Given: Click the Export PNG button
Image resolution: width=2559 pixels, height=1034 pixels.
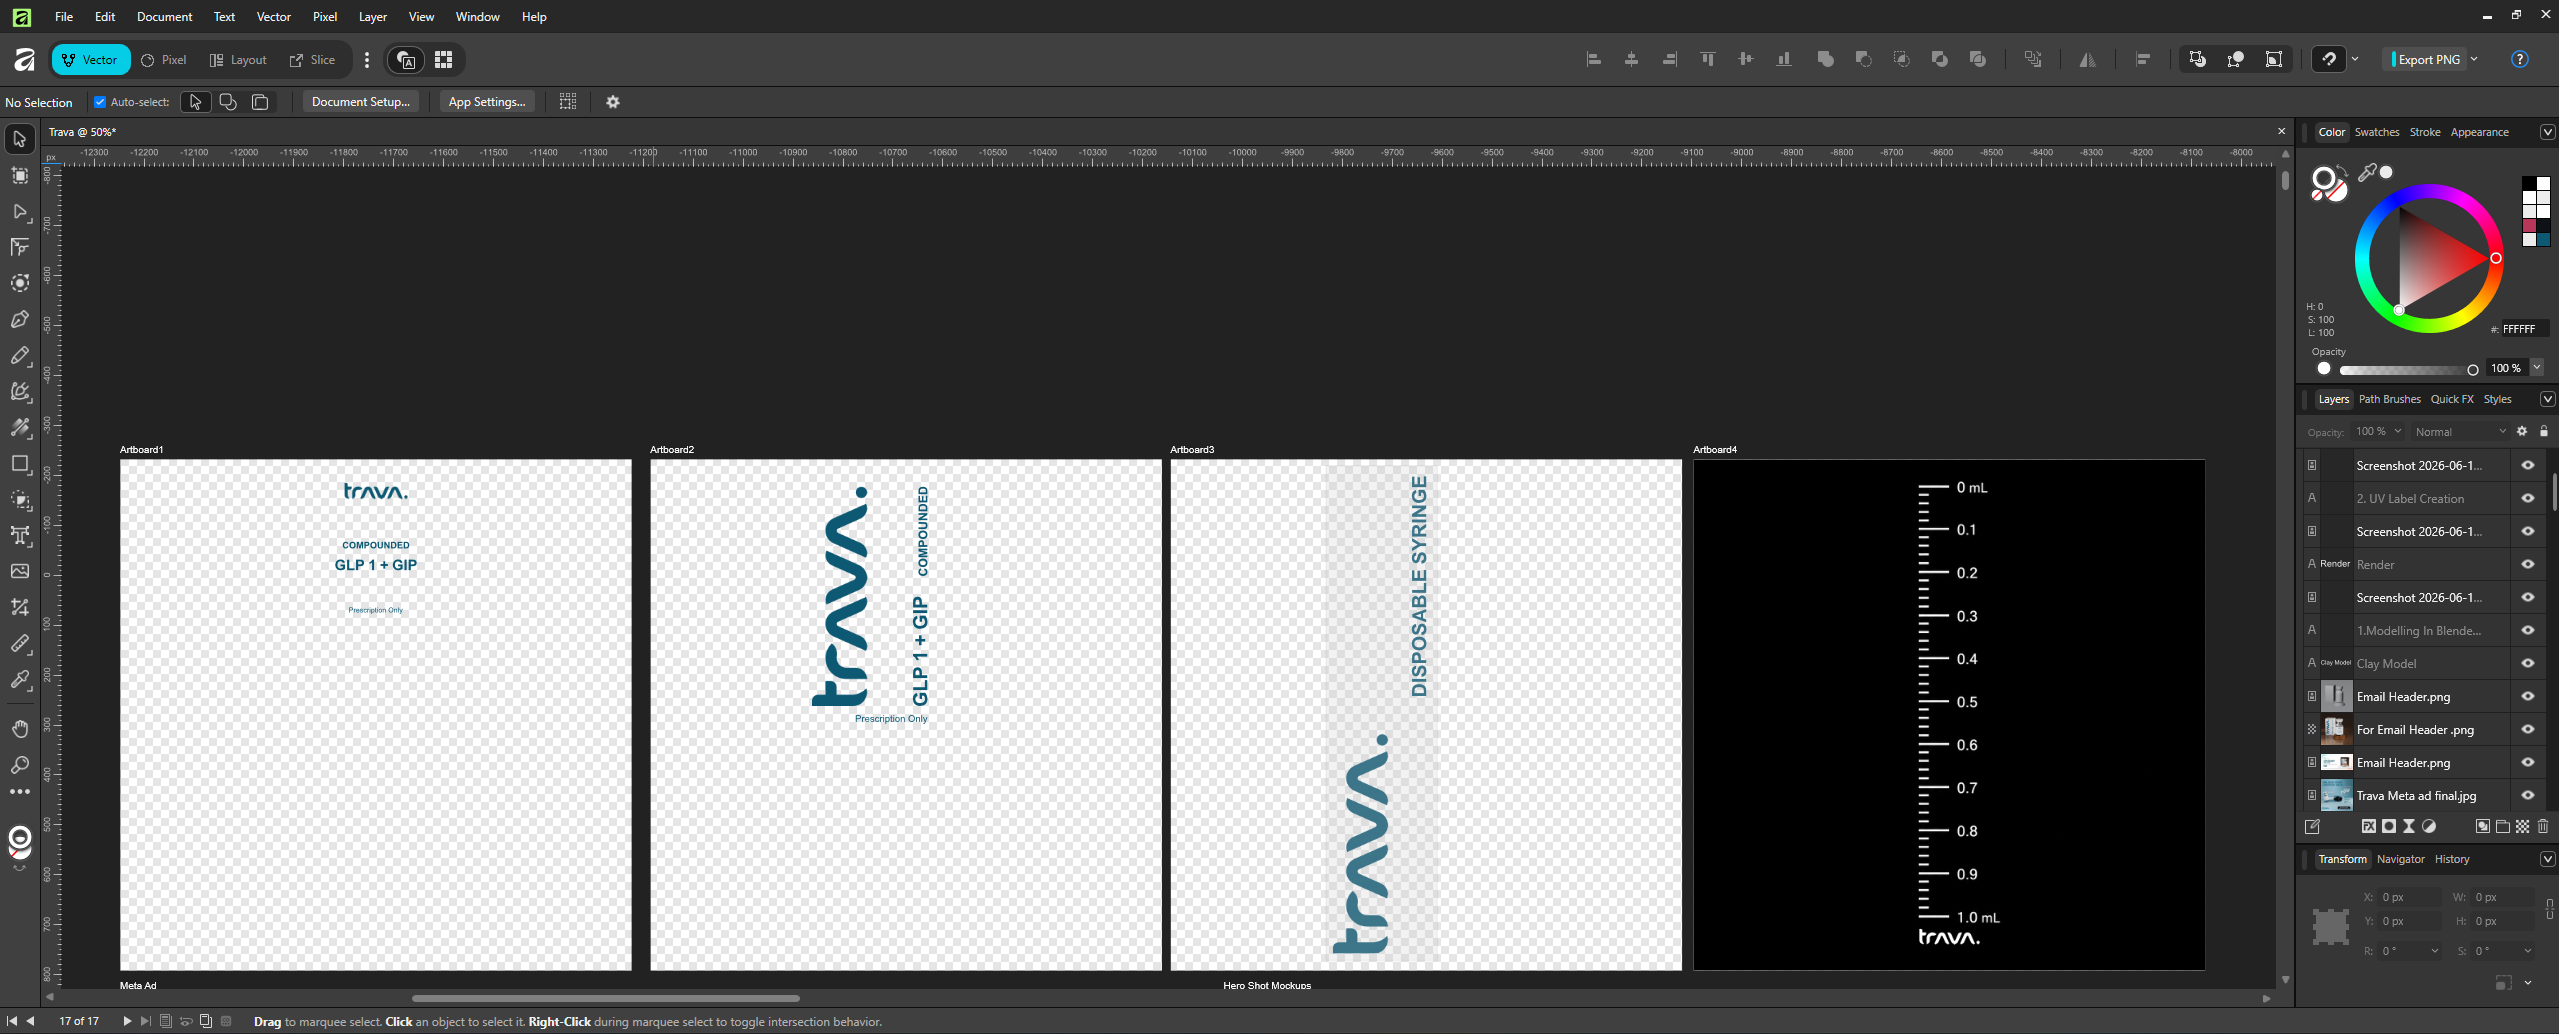Looking at the screenshot, I should pos(2427,60).
